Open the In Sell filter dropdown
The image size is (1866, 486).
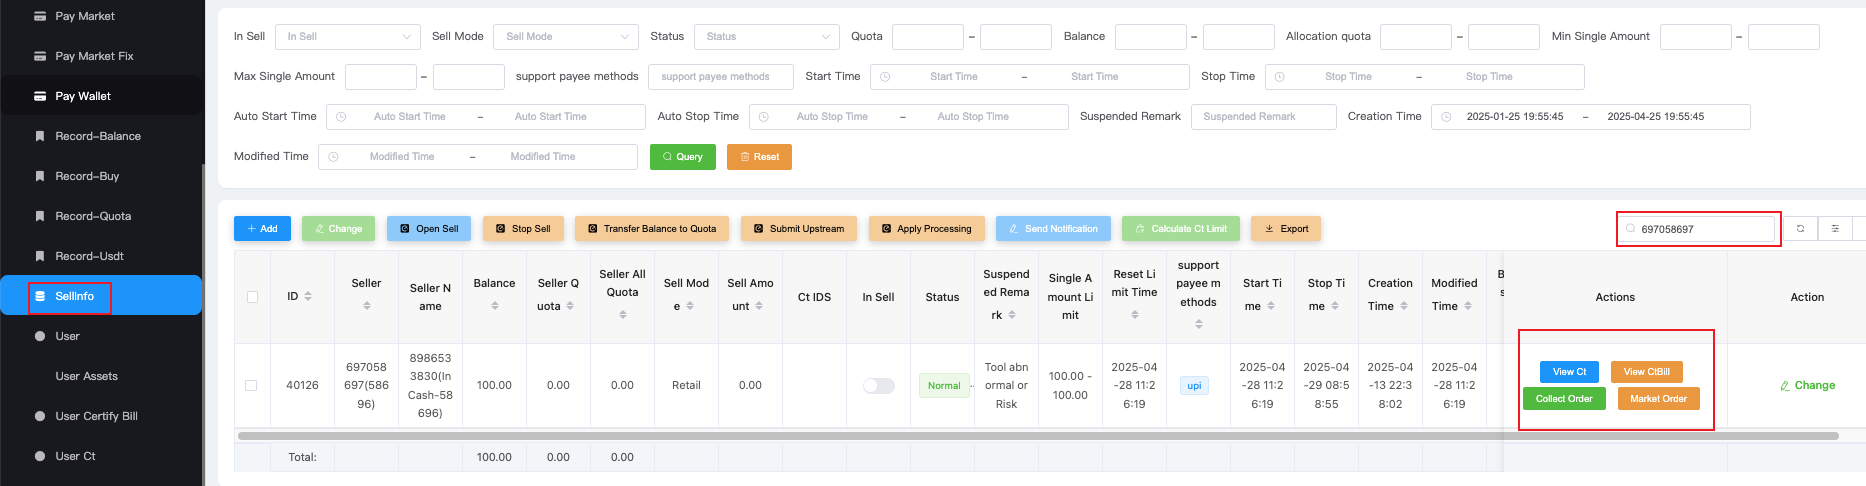pyautogui.click(x=348, y=37)
